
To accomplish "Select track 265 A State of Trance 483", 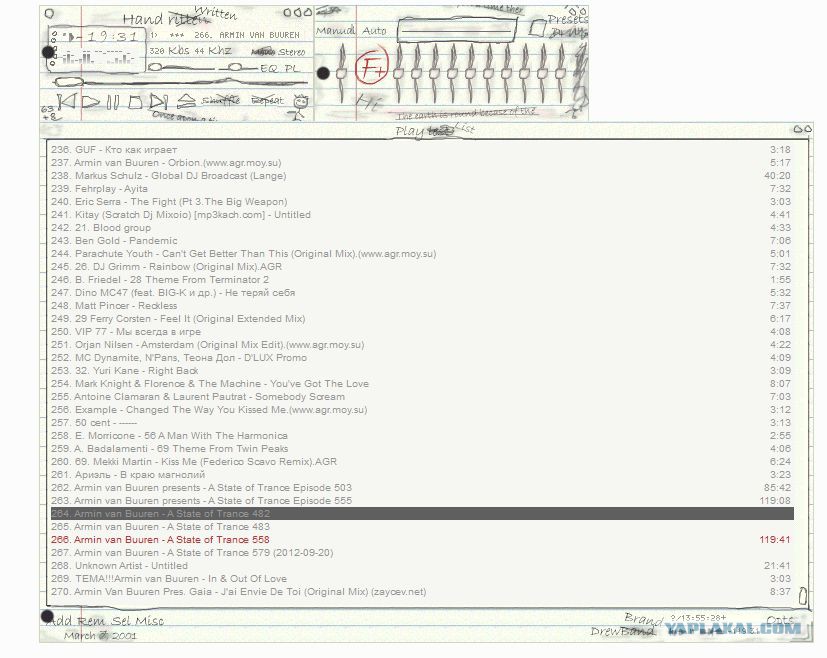I will pos(422,527).
